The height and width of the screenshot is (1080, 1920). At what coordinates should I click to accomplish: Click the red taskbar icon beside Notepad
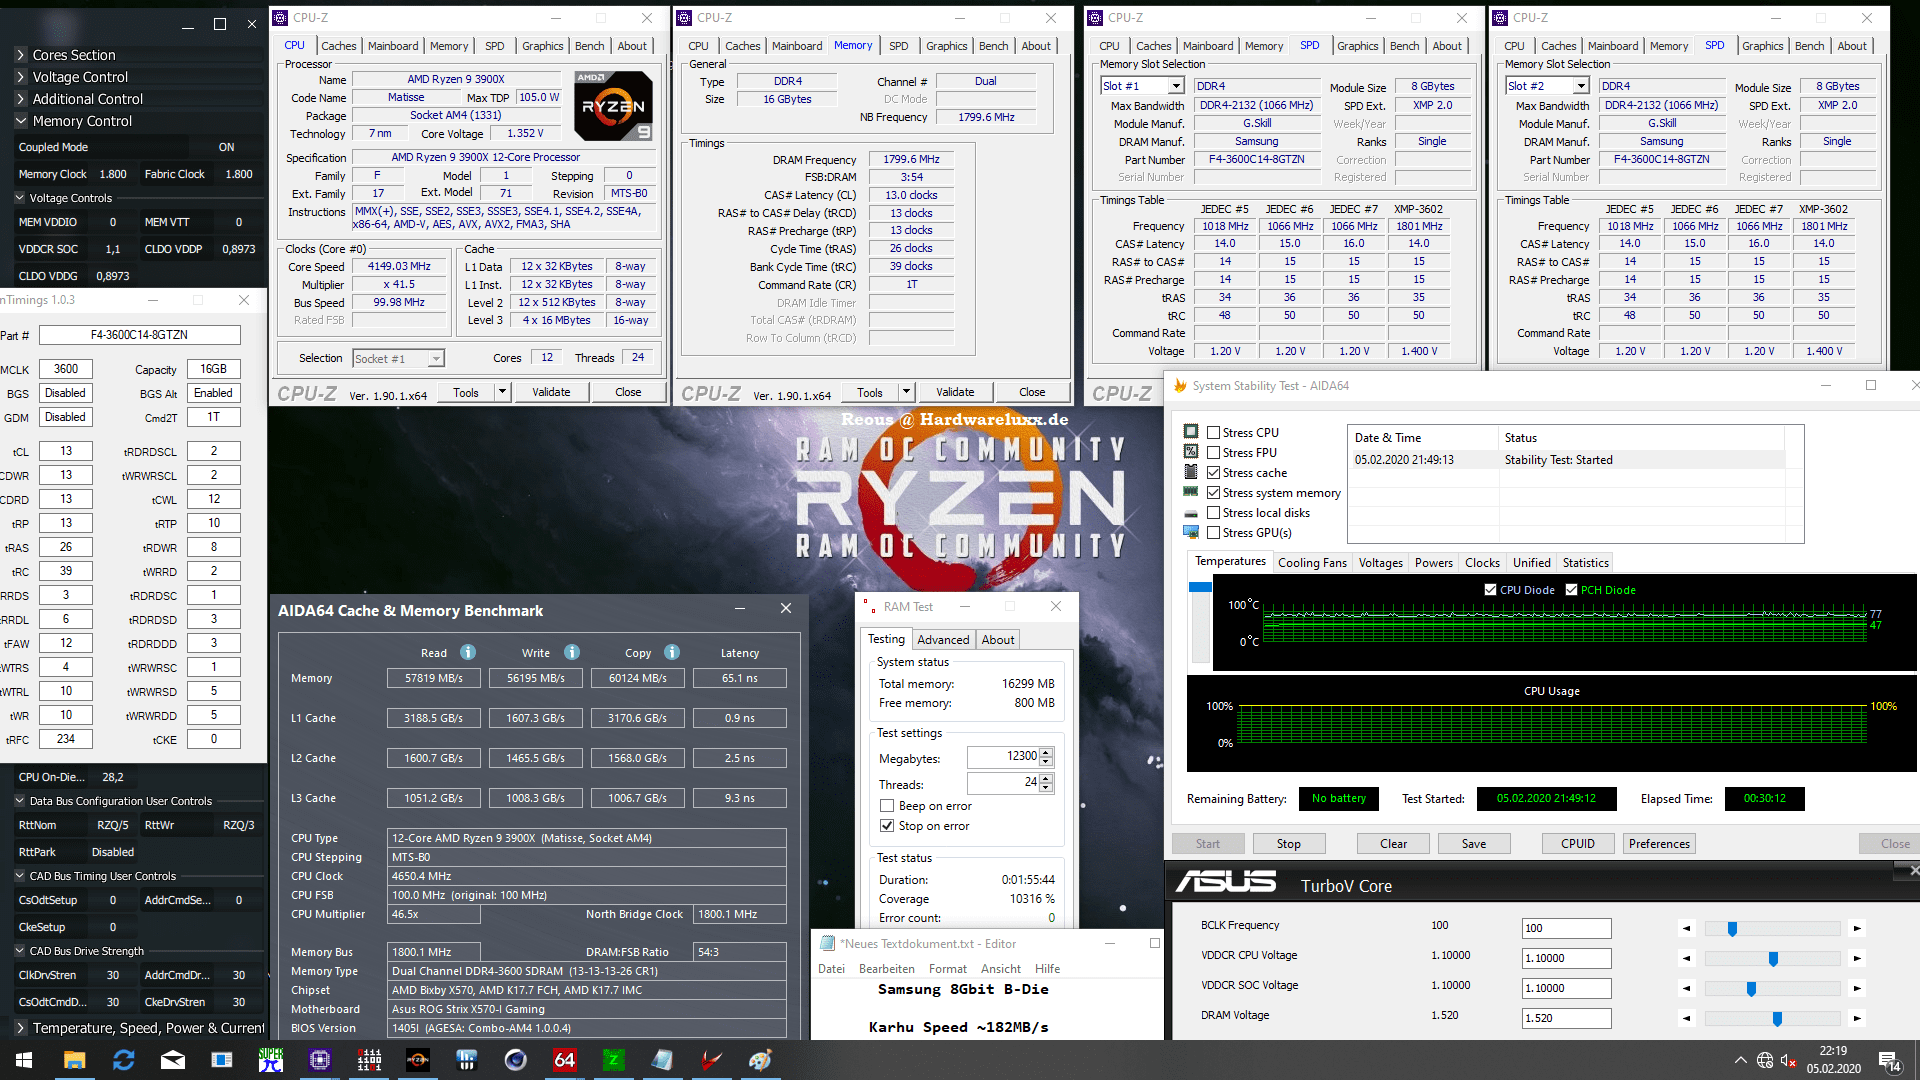712,1060
